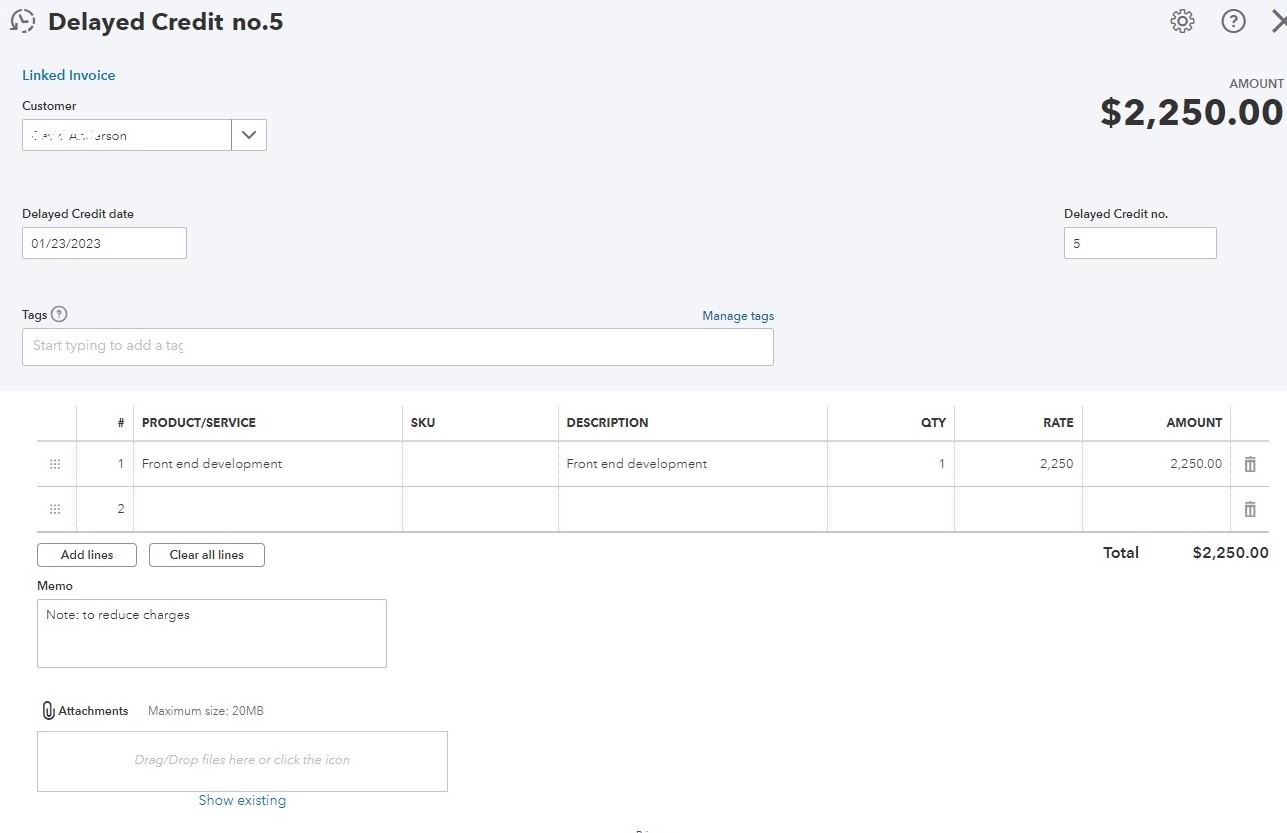Image resolution: width=1287 pixels, height=833 pixels.
Task: Select the Amount cell showing 2,250.00
Action: (1156, 464)
